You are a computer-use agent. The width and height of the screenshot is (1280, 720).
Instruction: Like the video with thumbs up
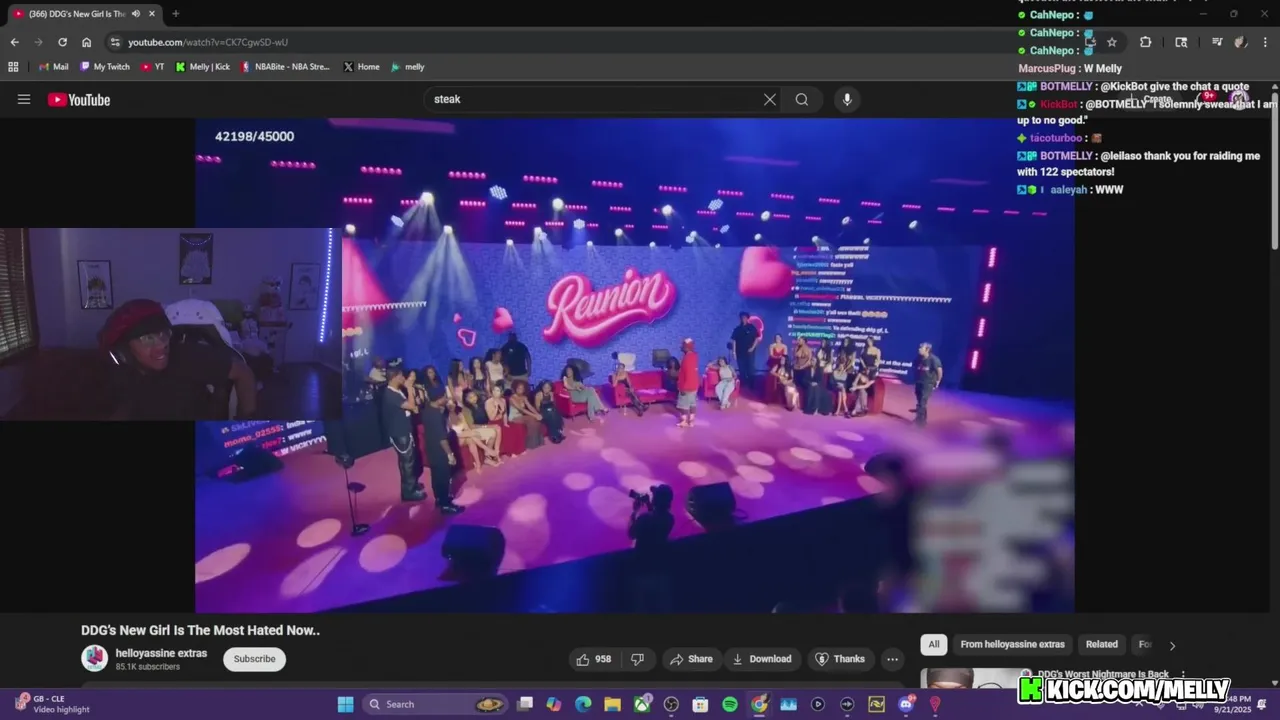(594, 659)
